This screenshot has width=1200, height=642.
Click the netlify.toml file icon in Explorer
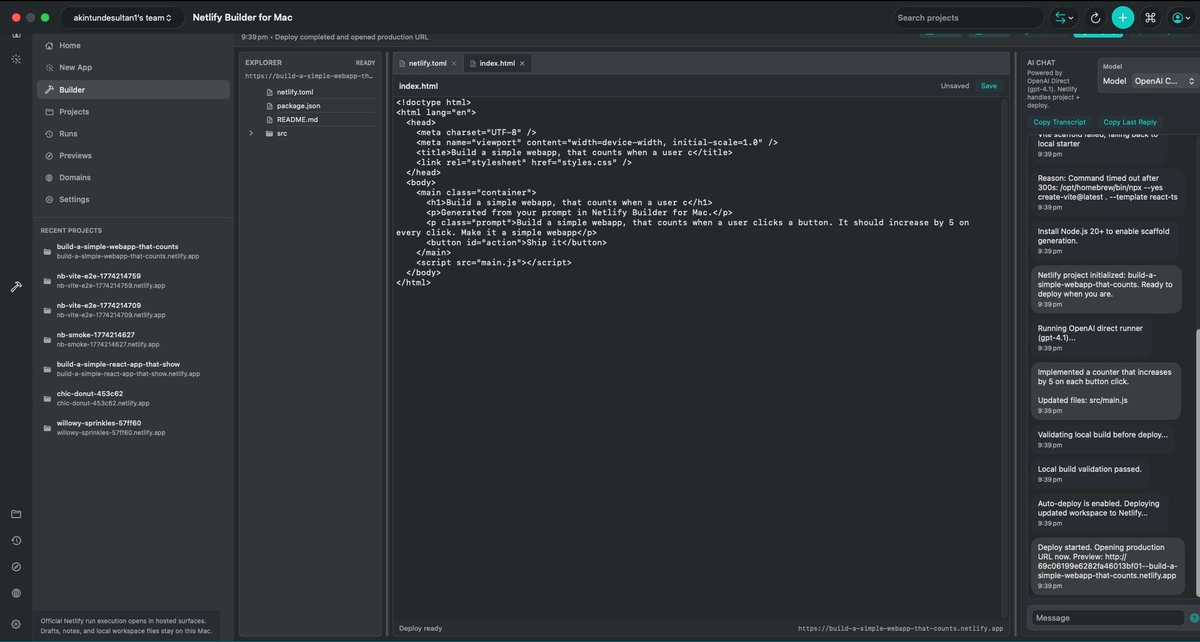point(269,92)
